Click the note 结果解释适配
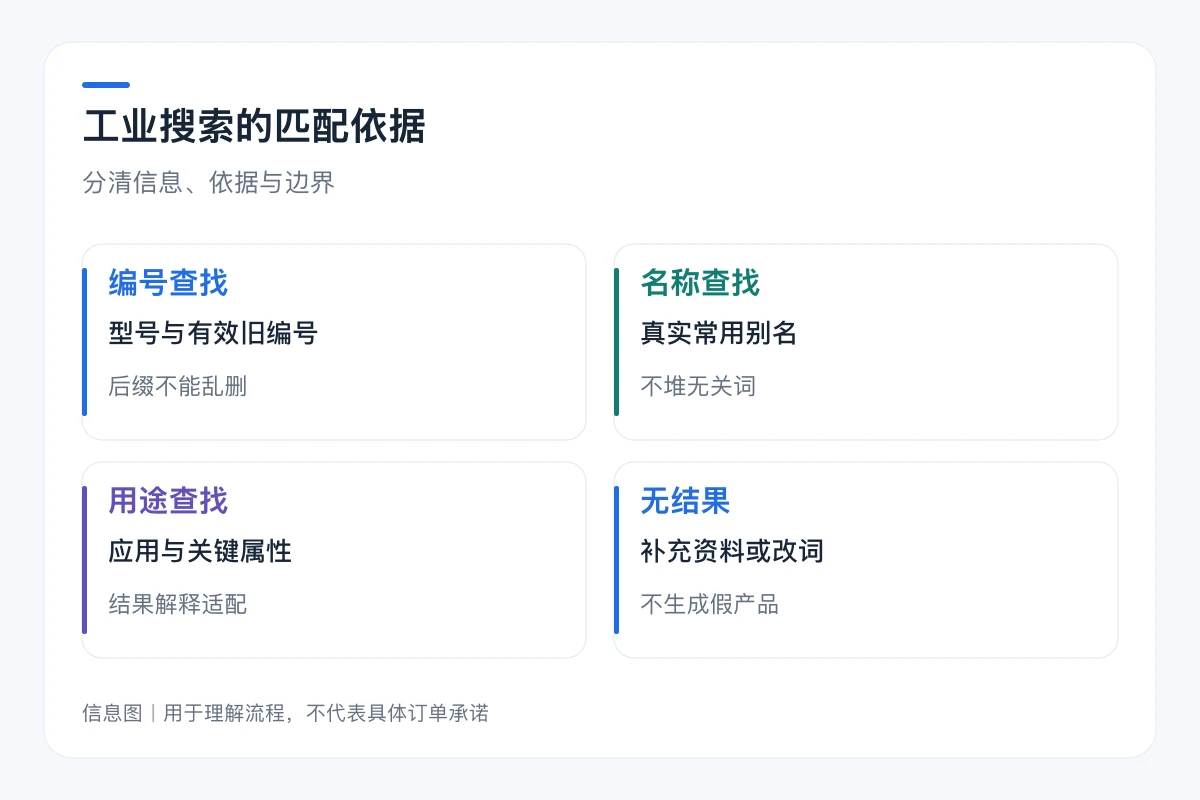 tap(178, 604)
